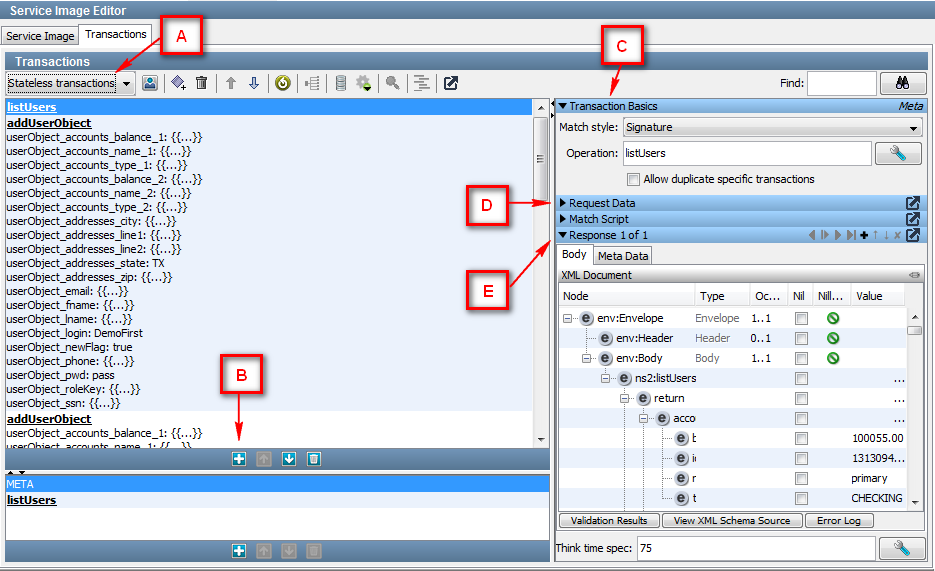Collapse the Transaction Basics section

pyautogui.click(x=562, y=106)
